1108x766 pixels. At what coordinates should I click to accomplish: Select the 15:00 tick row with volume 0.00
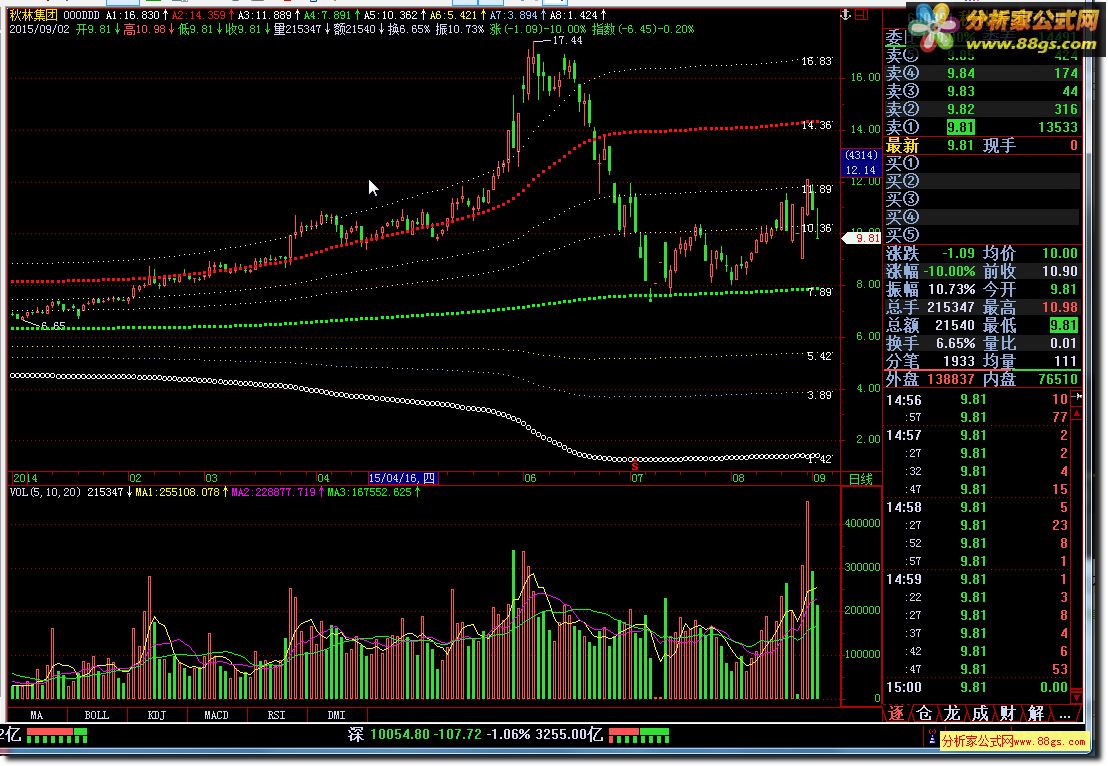[978, 687]
